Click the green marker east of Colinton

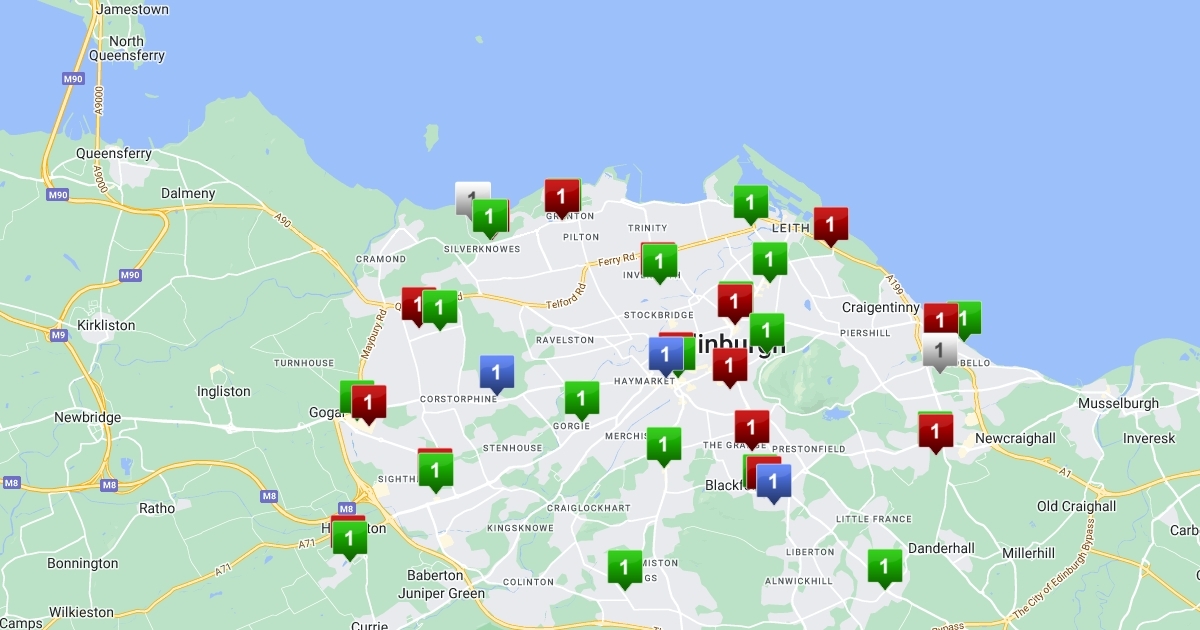point(625,567)
